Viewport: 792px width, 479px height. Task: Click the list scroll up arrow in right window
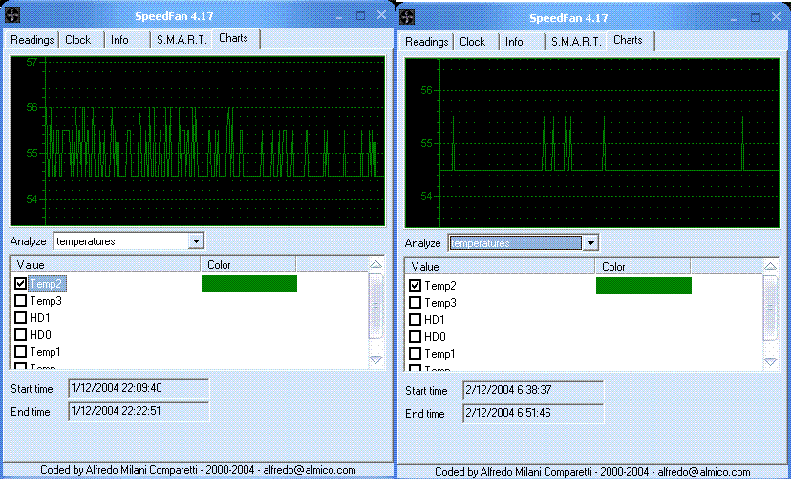click(770, 267)
